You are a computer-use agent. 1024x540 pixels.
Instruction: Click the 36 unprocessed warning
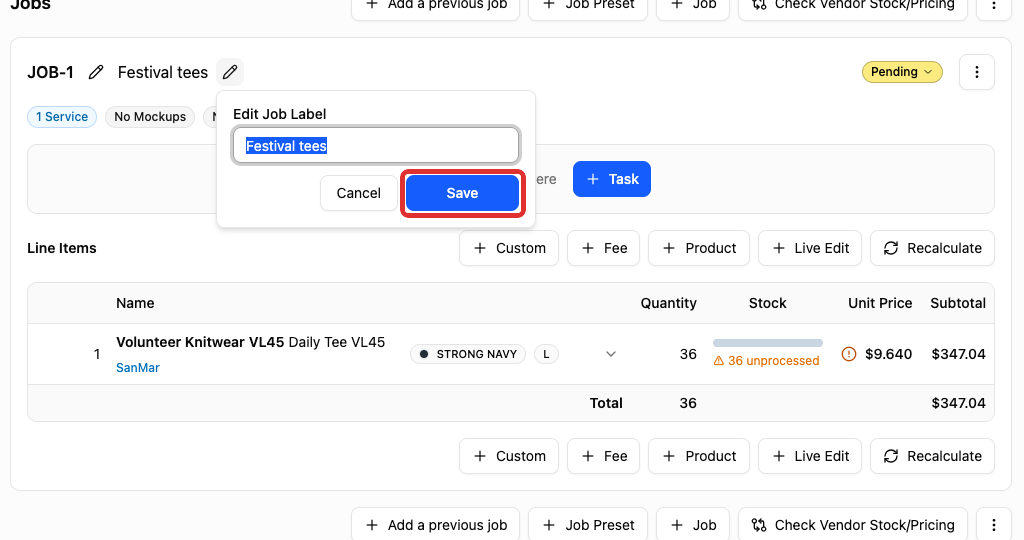click(x=766, y=360)
